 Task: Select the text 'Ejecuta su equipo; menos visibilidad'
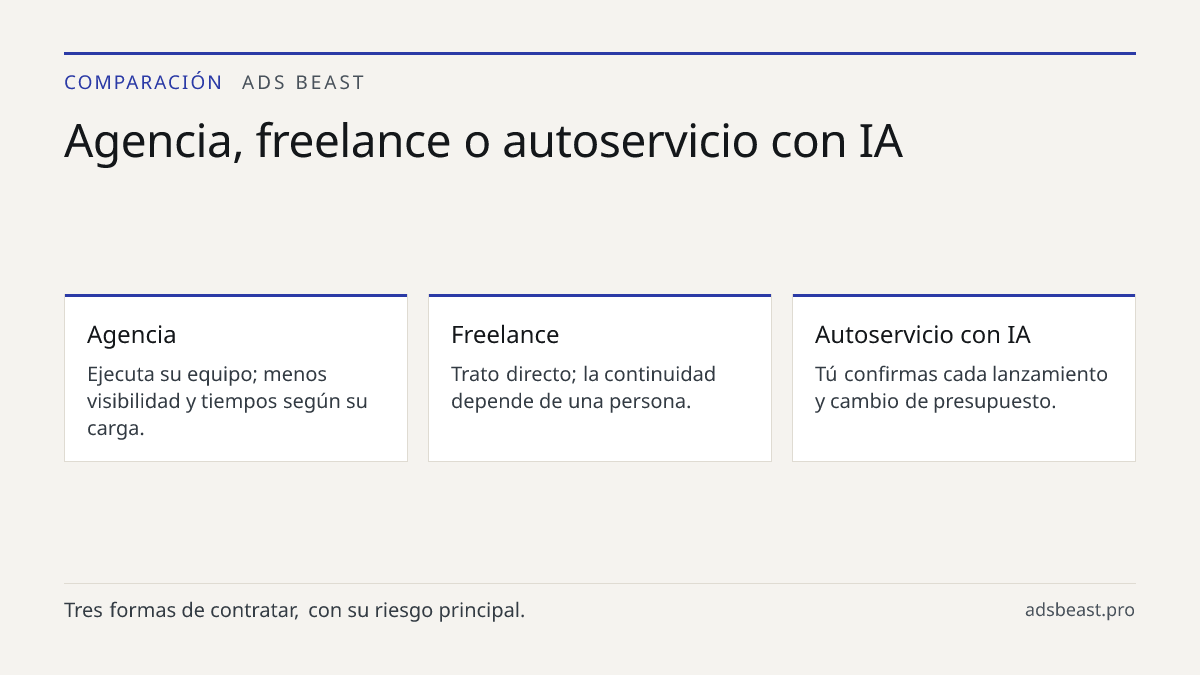(207, 387)
